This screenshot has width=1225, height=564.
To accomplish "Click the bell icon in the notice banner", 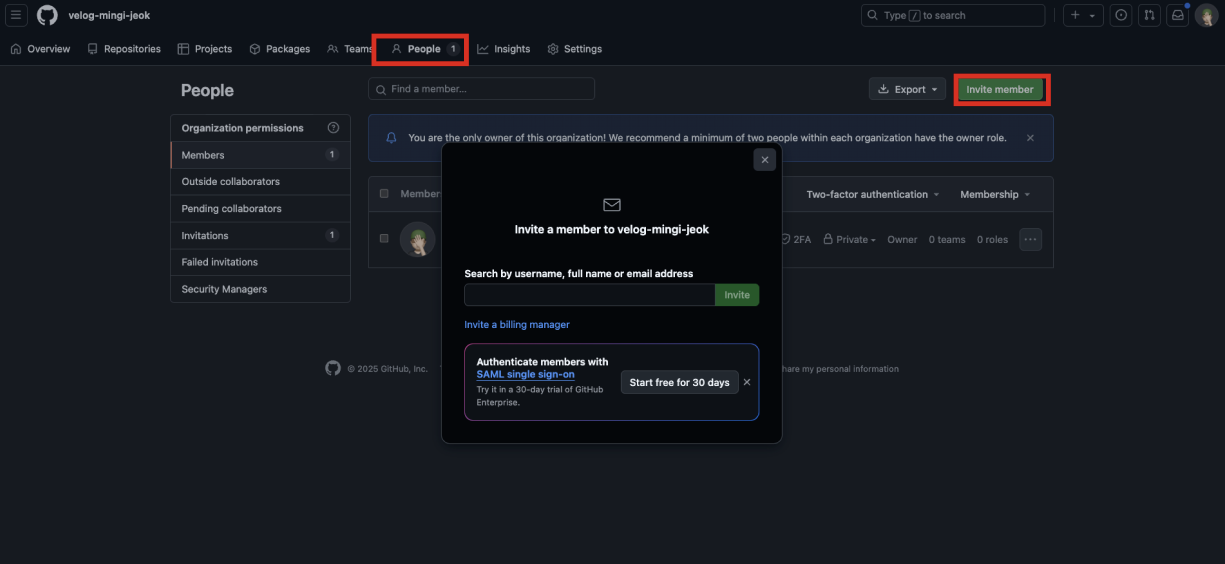I will point(391,138).
